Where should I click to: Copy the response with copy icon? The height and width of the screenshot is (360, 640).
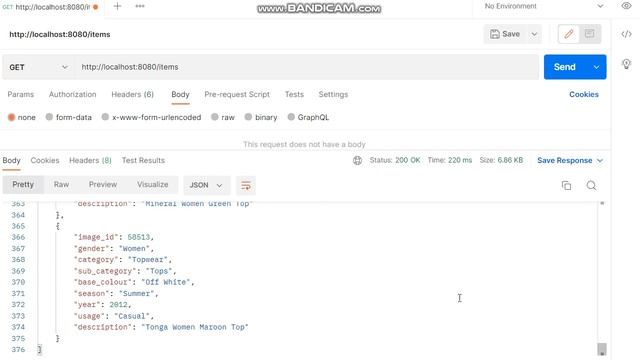[x=566, y=186]
